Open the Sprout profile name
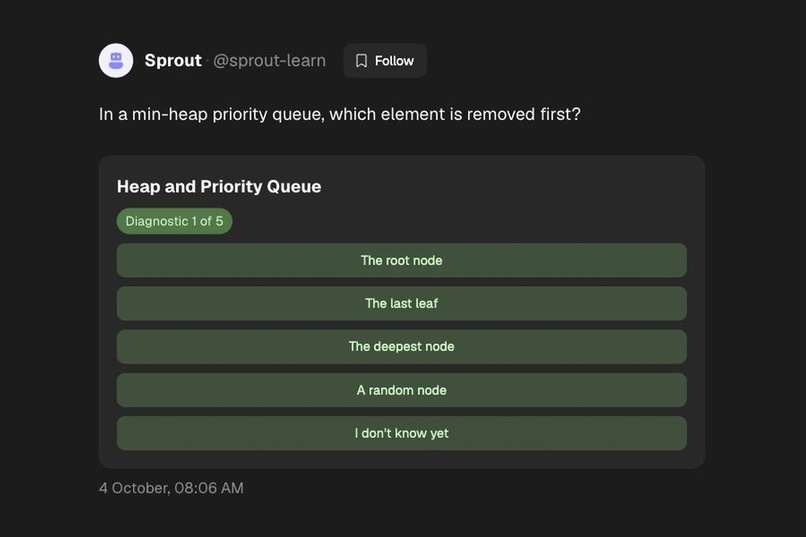 tap(173, 61)
